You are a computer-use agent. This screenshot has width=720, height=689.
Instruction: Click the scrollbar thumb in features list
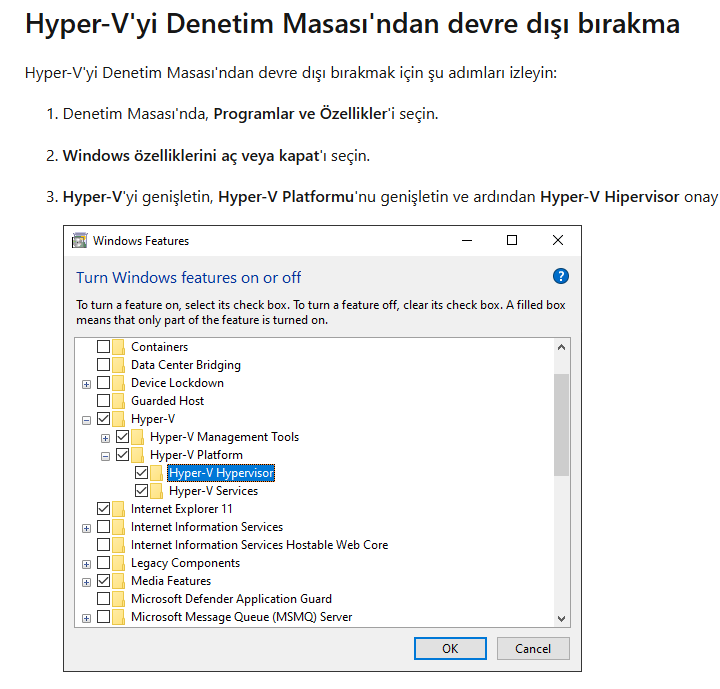point(561,425)
